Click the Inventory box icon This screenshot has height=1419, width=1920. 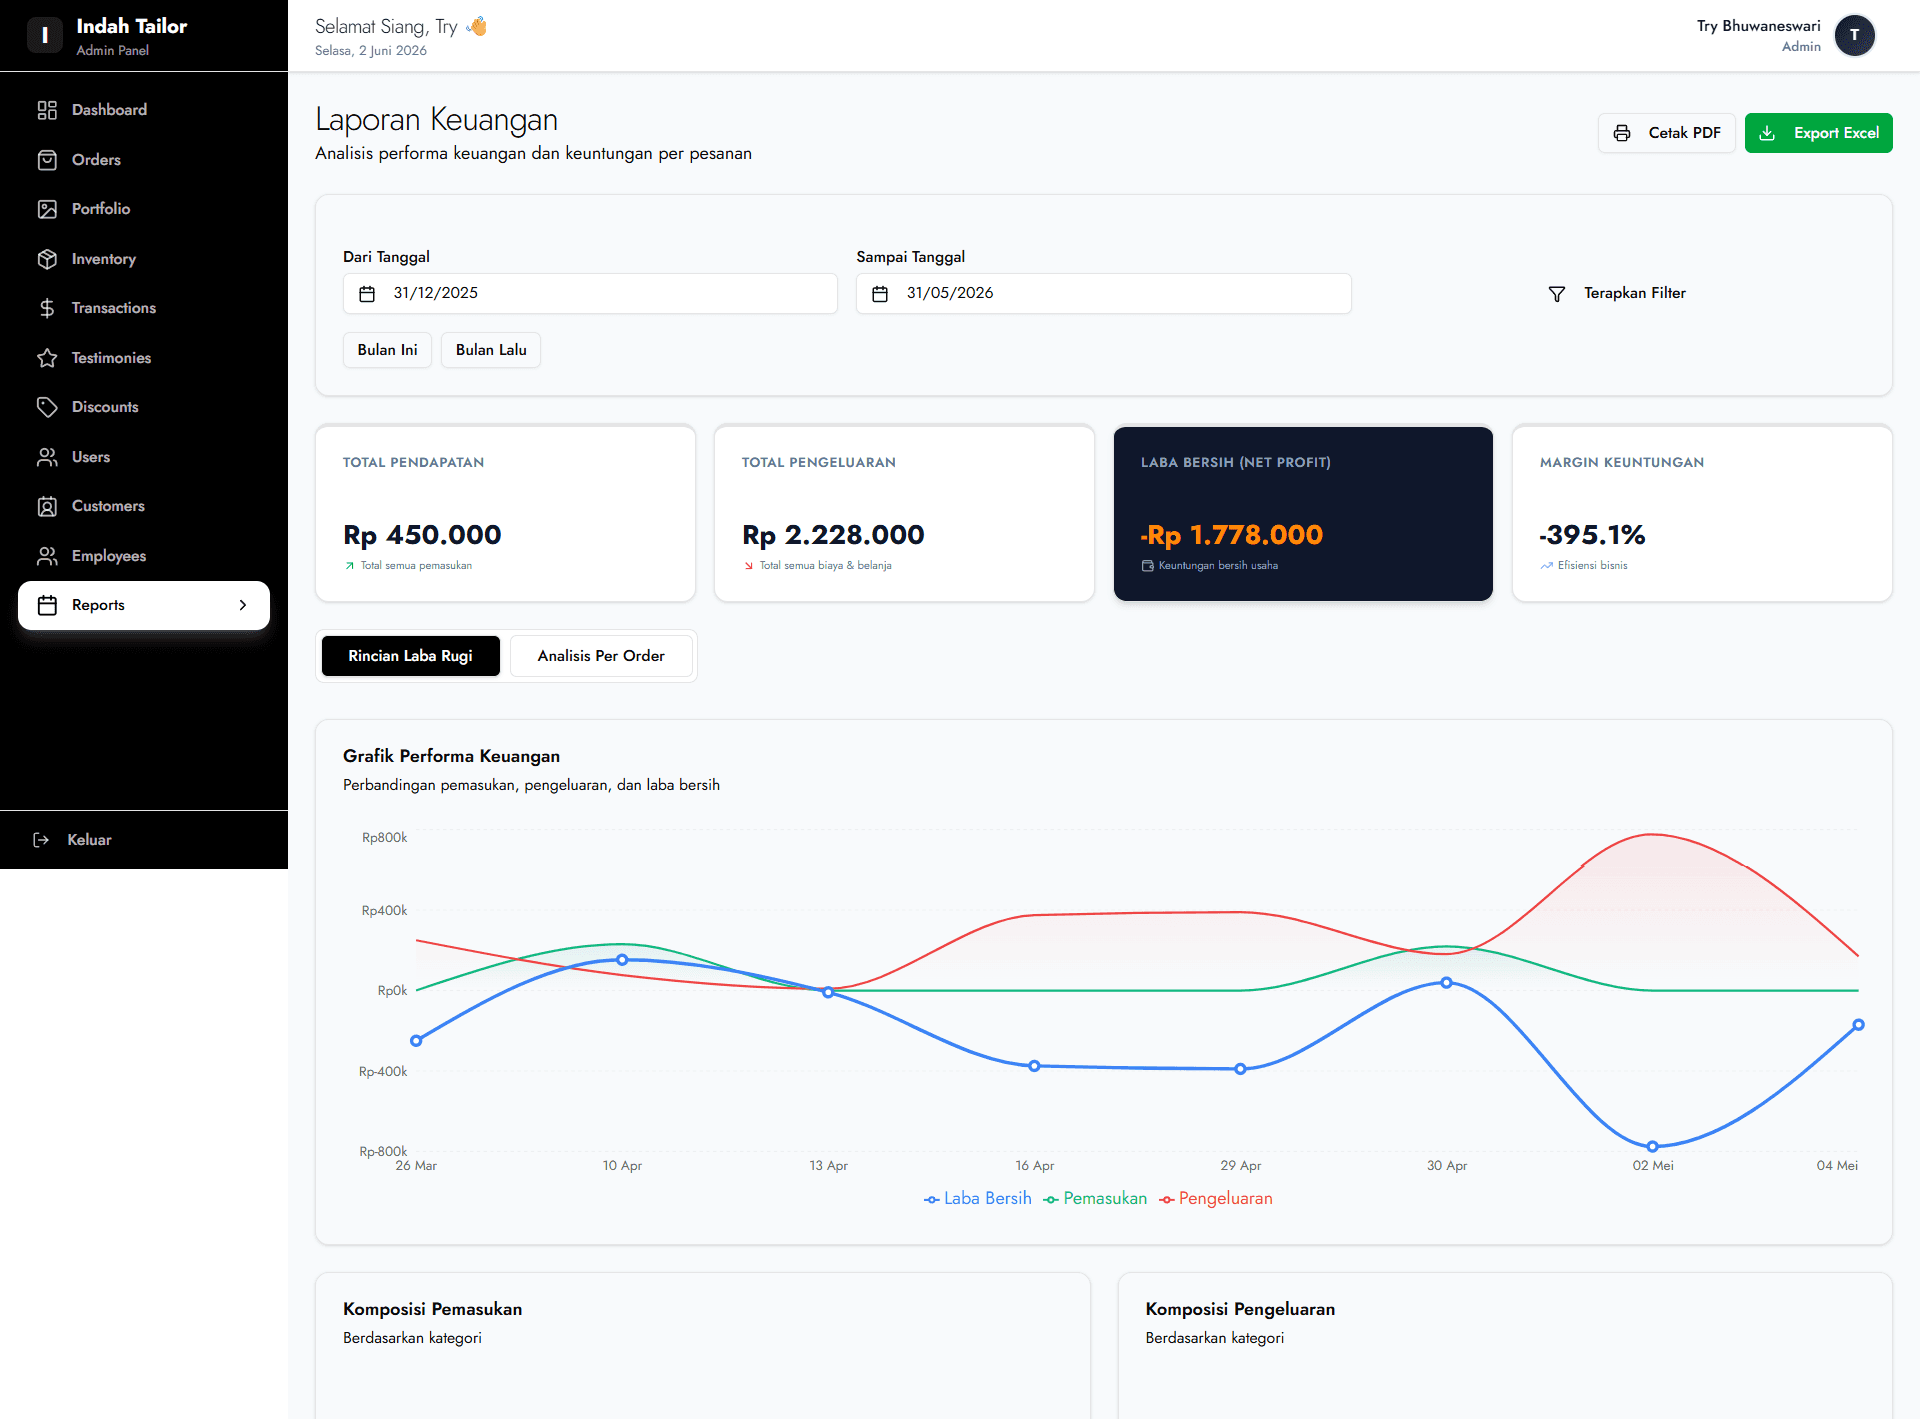(x=47, y=259)
